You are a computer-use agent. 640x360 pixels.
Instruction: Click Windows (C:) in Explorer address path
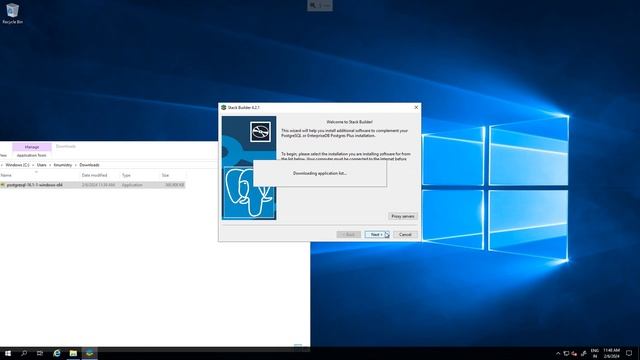tap(18, 165)
